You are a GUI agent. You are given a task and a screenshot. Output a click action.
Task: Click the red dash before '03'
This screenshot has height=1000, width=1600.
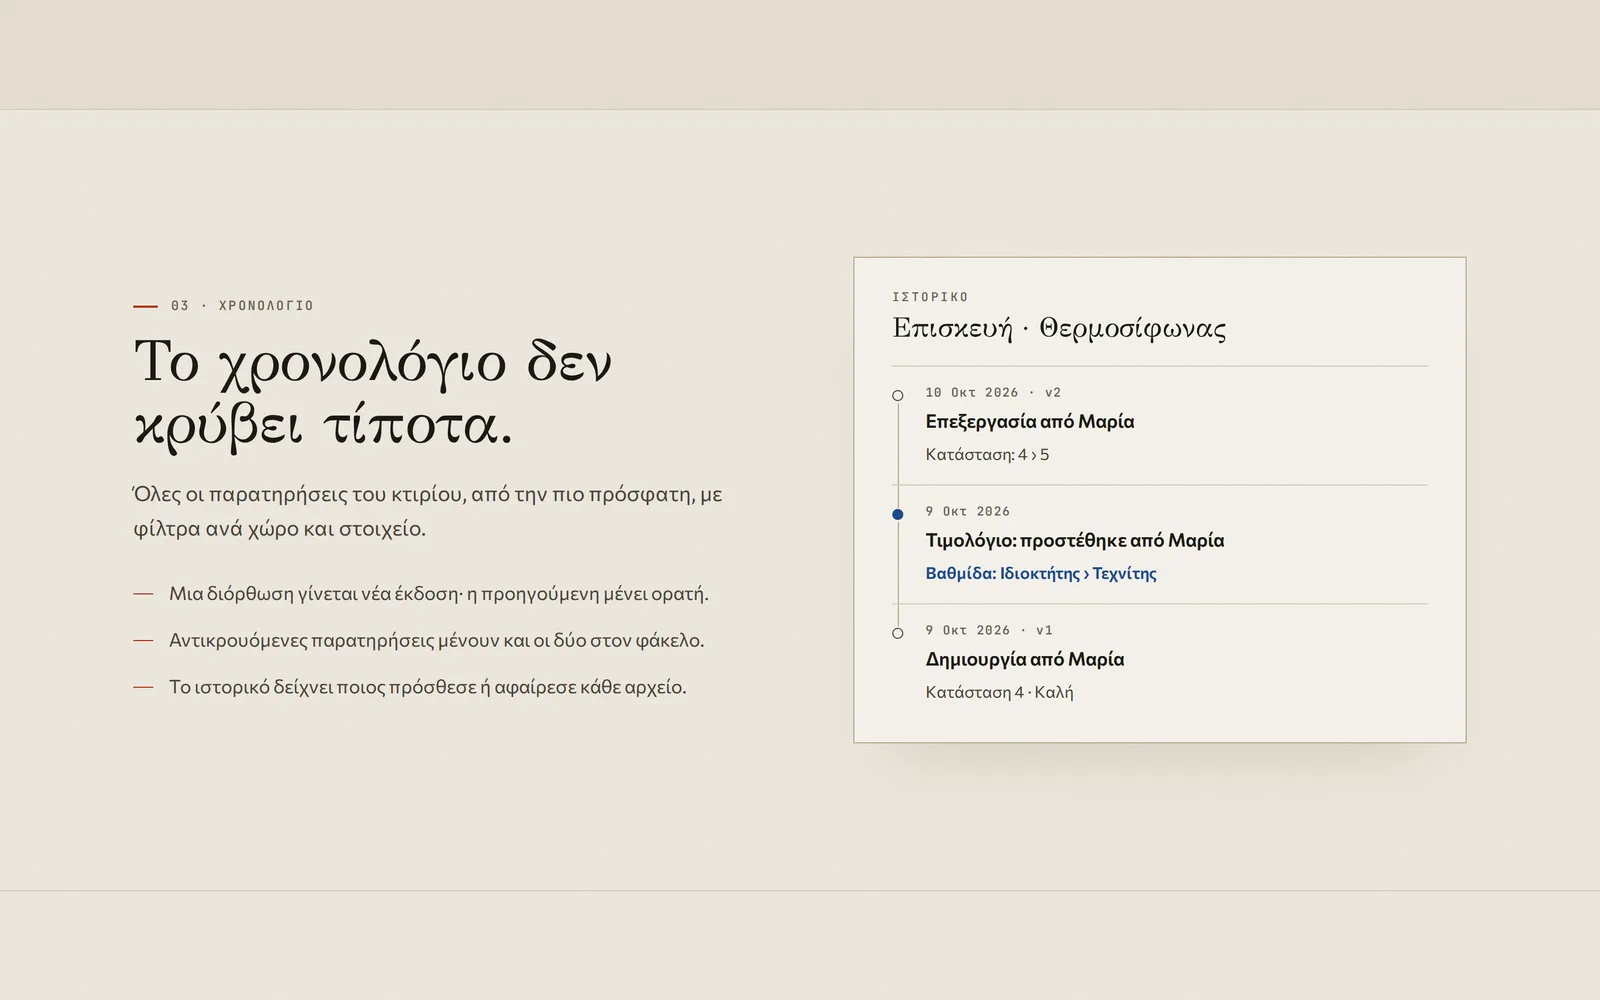145,306
